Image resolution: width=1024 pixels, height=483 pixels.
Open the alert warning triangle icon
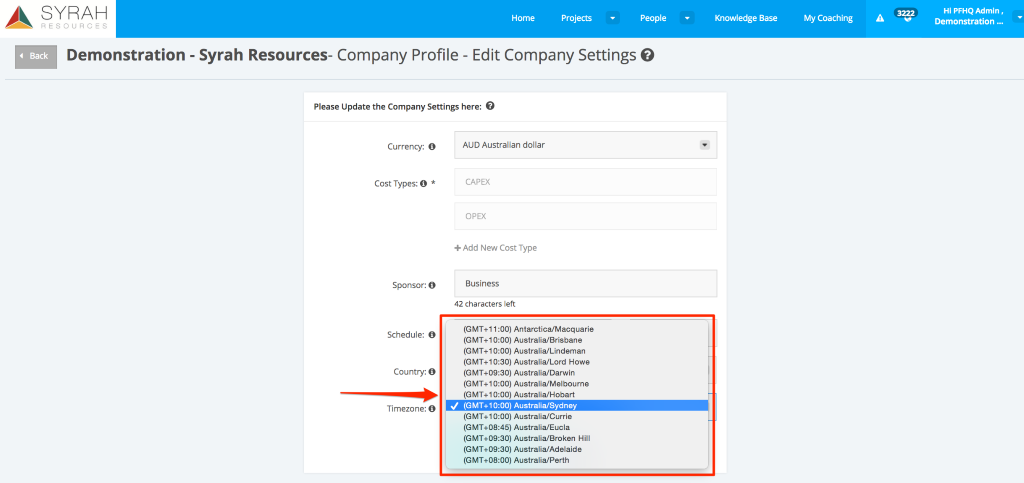(880, 19)
